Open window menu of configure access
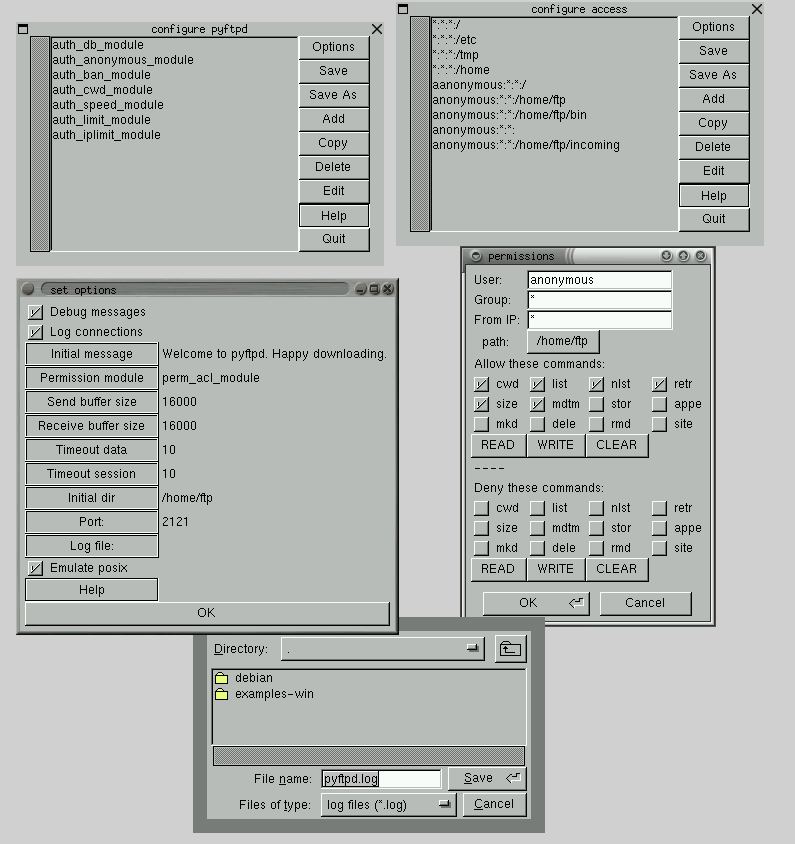 (403, 9)
